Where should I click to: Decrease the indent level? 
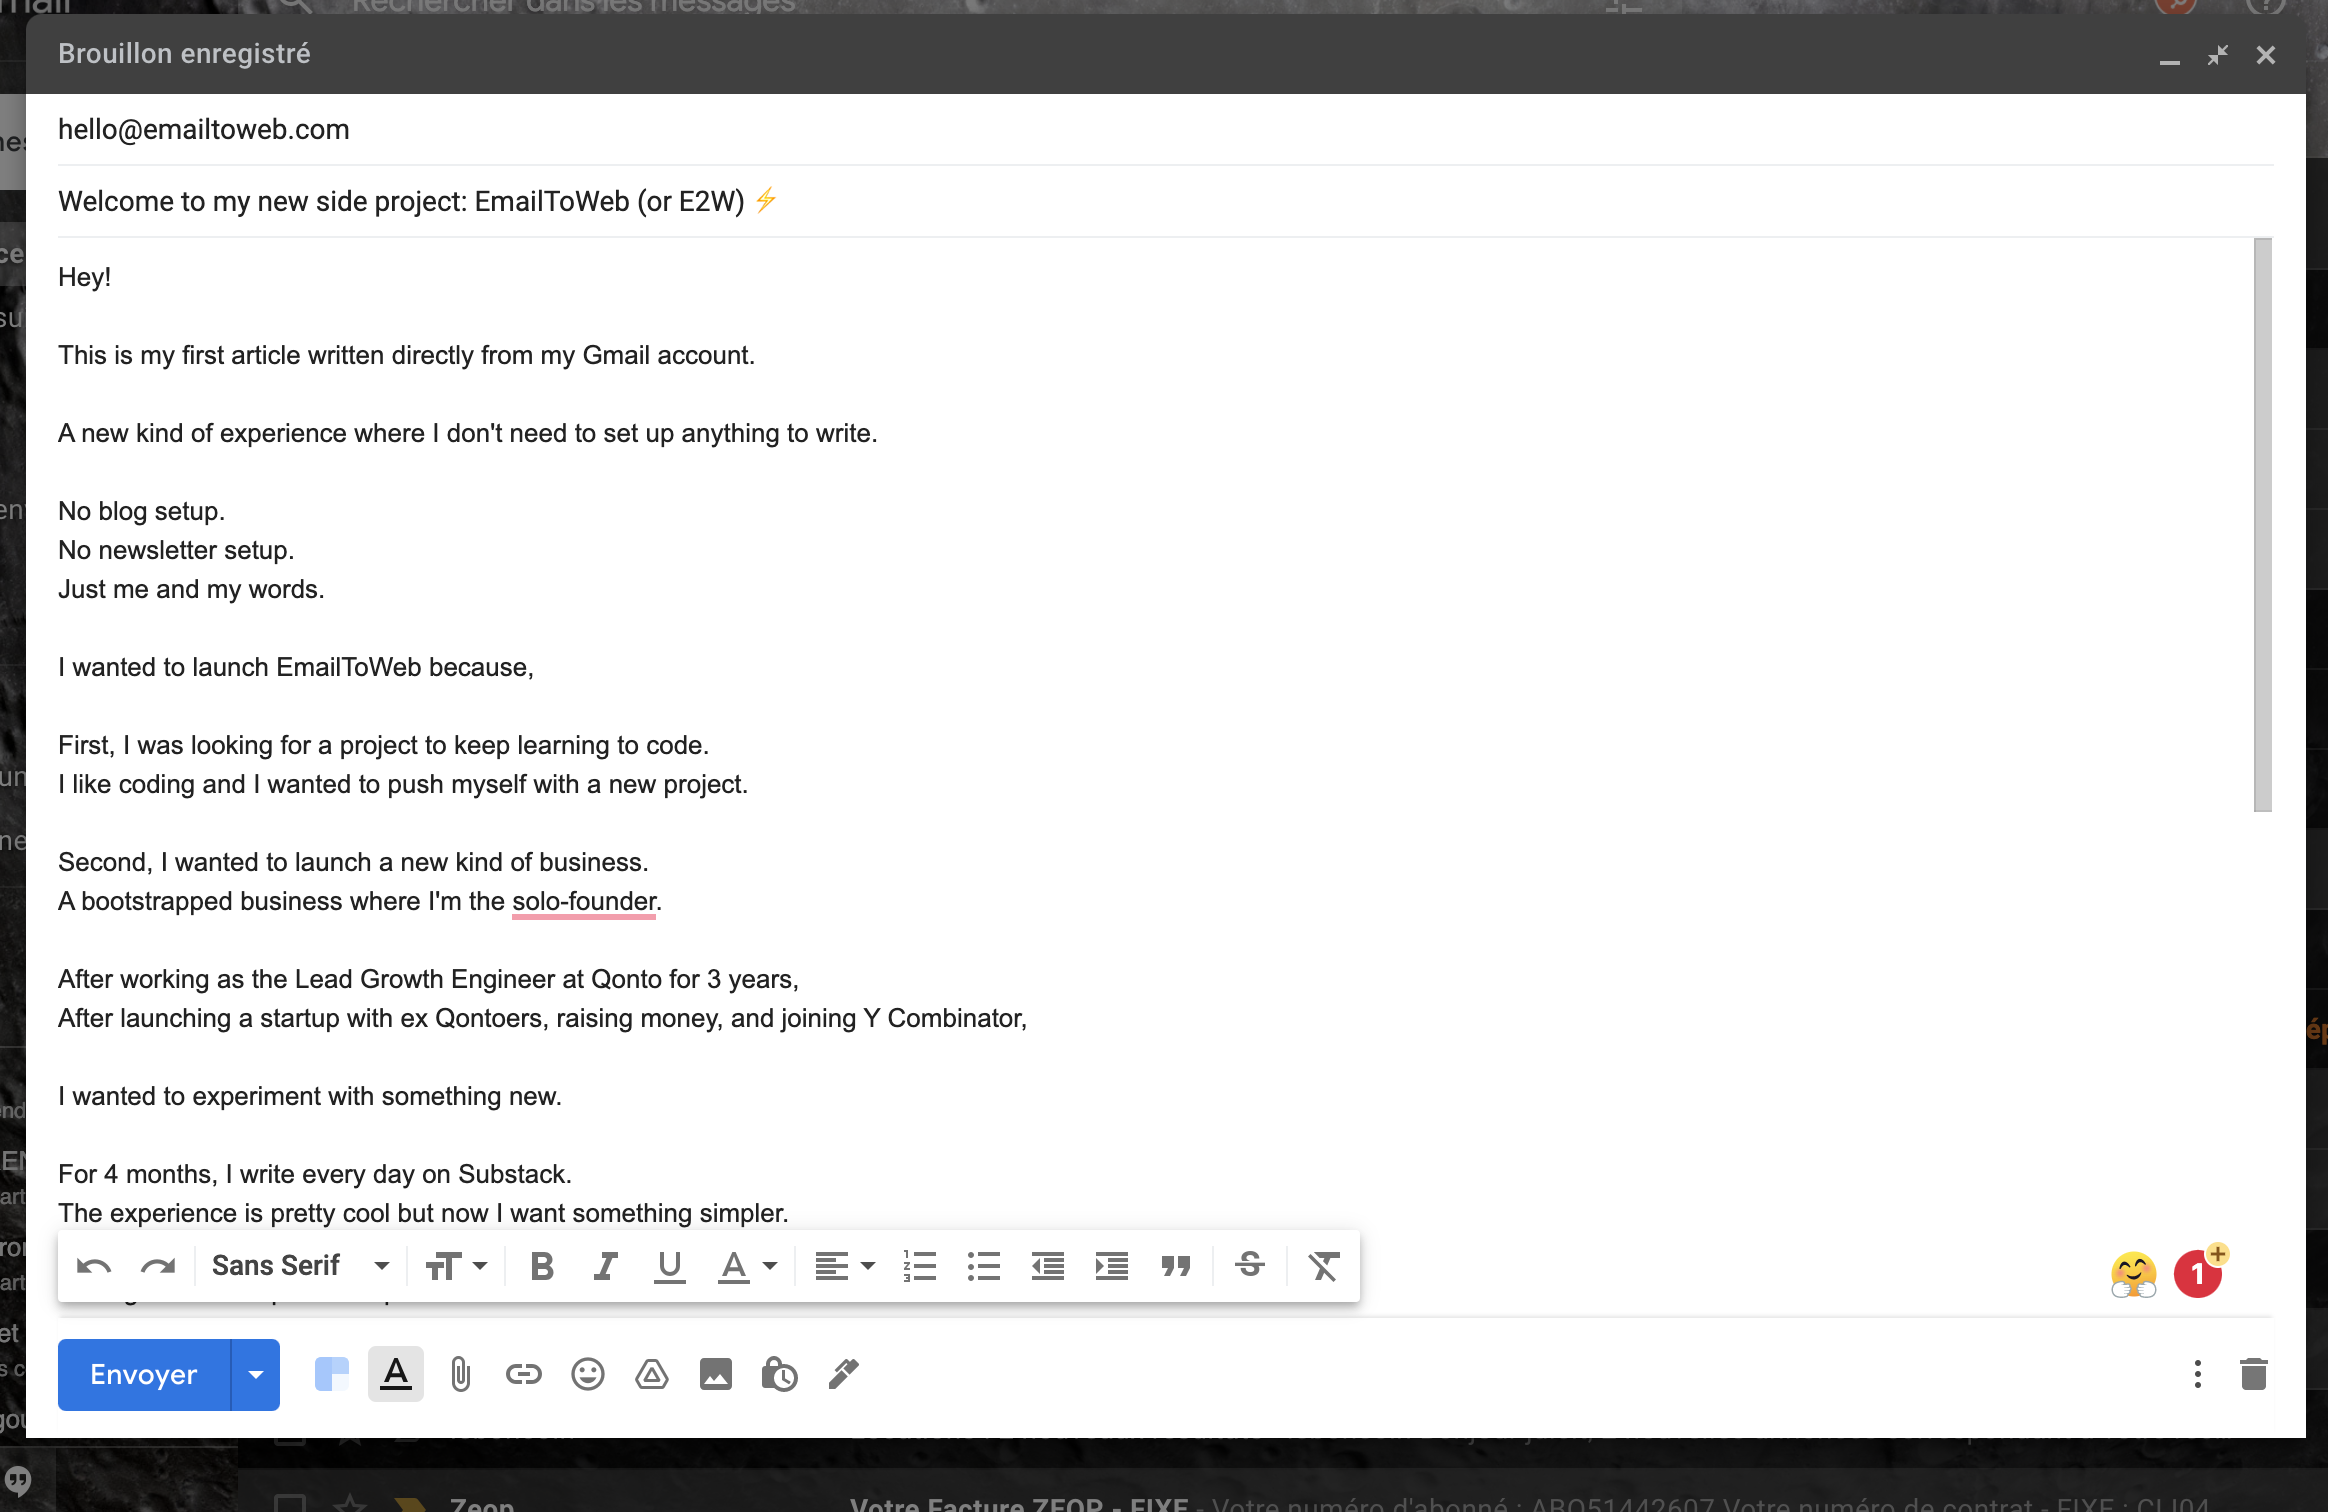pos(1047,1266)
